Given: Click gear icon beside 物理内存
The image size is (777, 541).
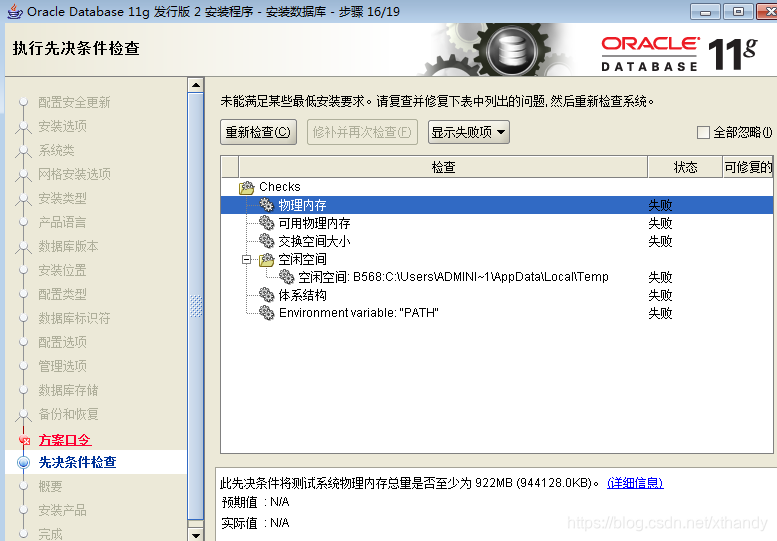Looking at the screenshot, I should point(267,205).
